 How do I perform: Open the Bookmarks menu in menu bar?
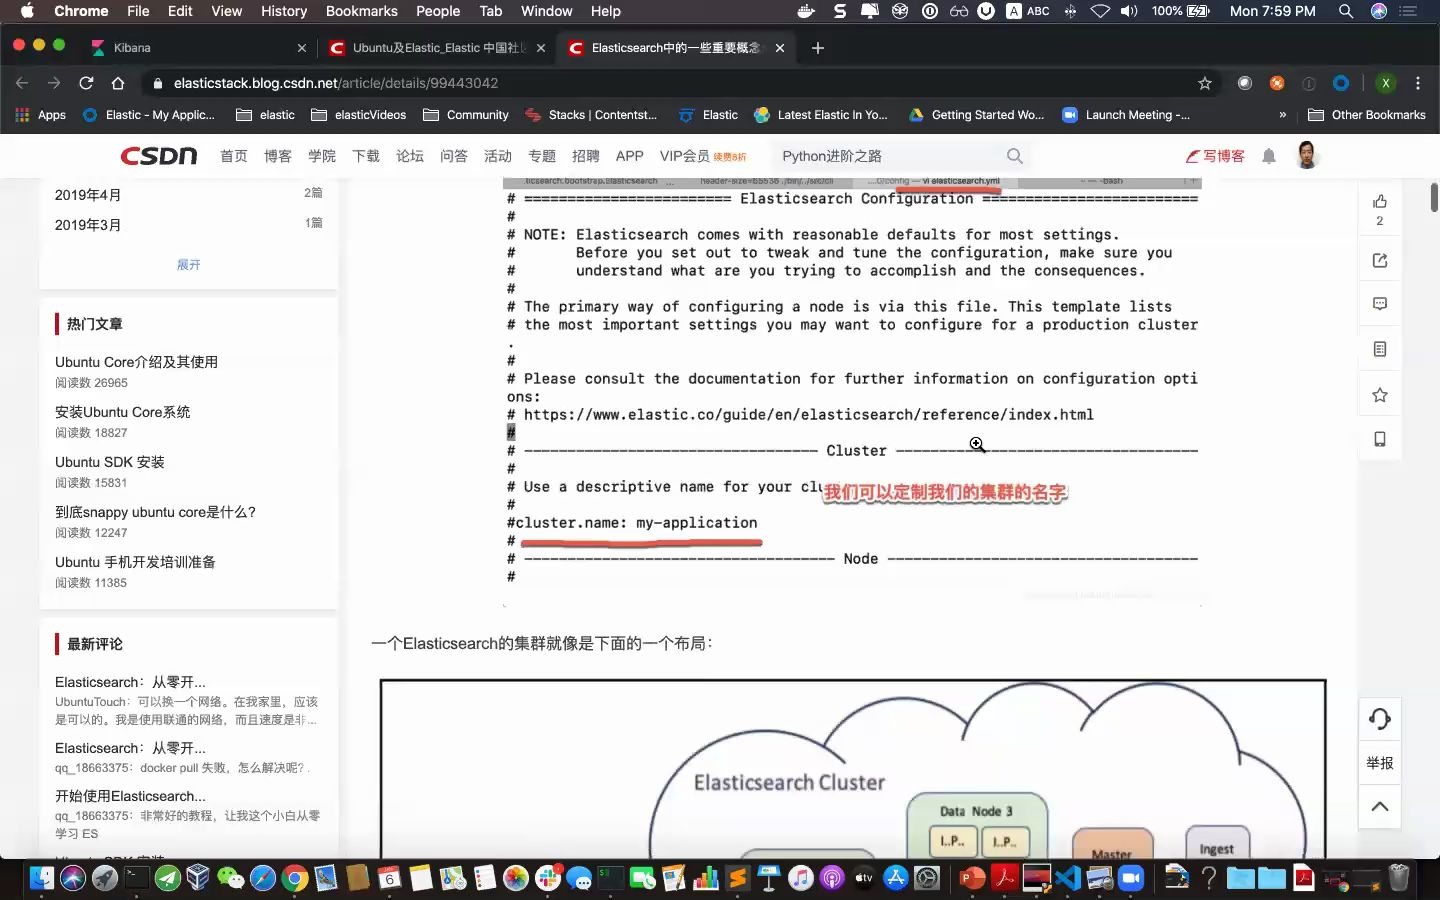point(362,11)
